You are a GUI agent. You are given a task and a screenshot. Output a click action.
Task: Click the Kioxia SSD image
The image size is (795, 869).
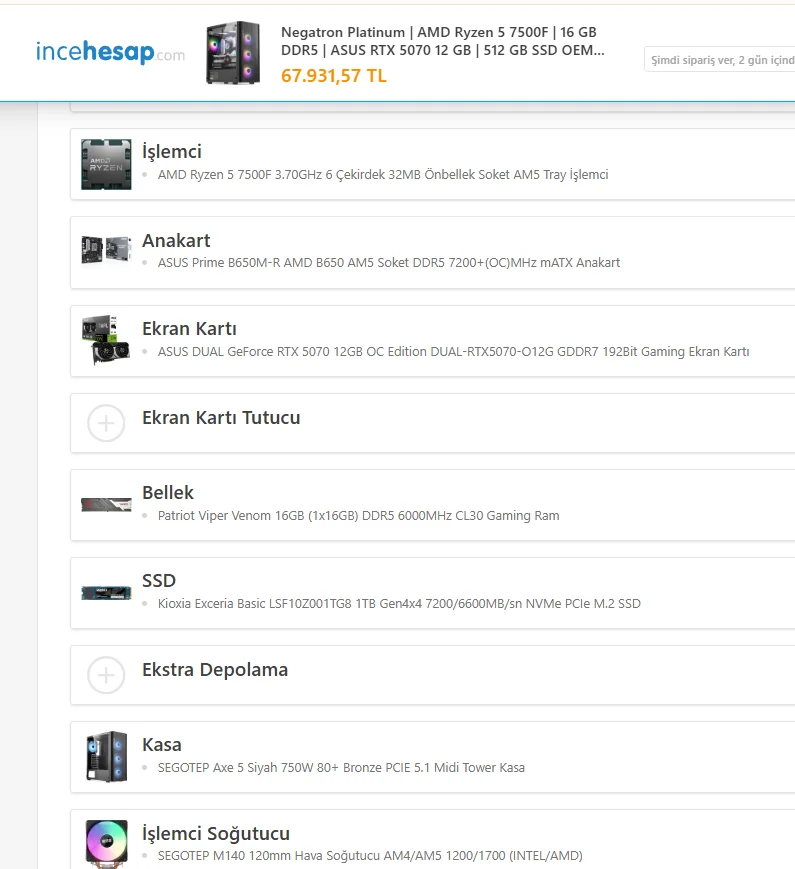tap(106, 592)
